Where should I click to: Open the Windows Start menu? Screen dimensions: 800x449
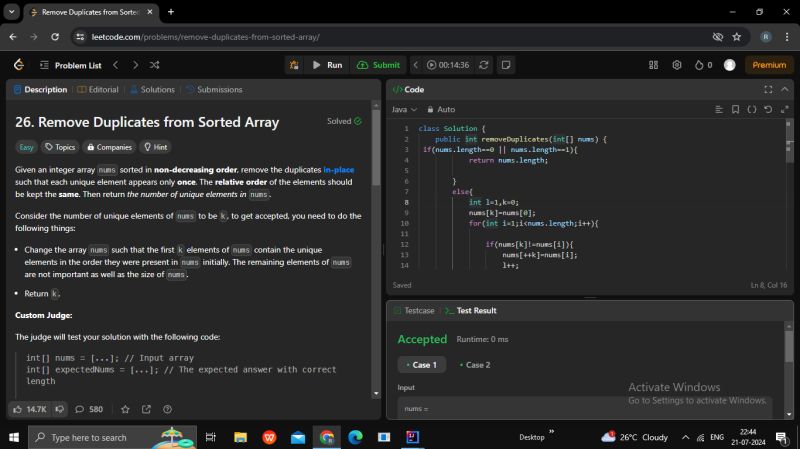click(14, 437)
